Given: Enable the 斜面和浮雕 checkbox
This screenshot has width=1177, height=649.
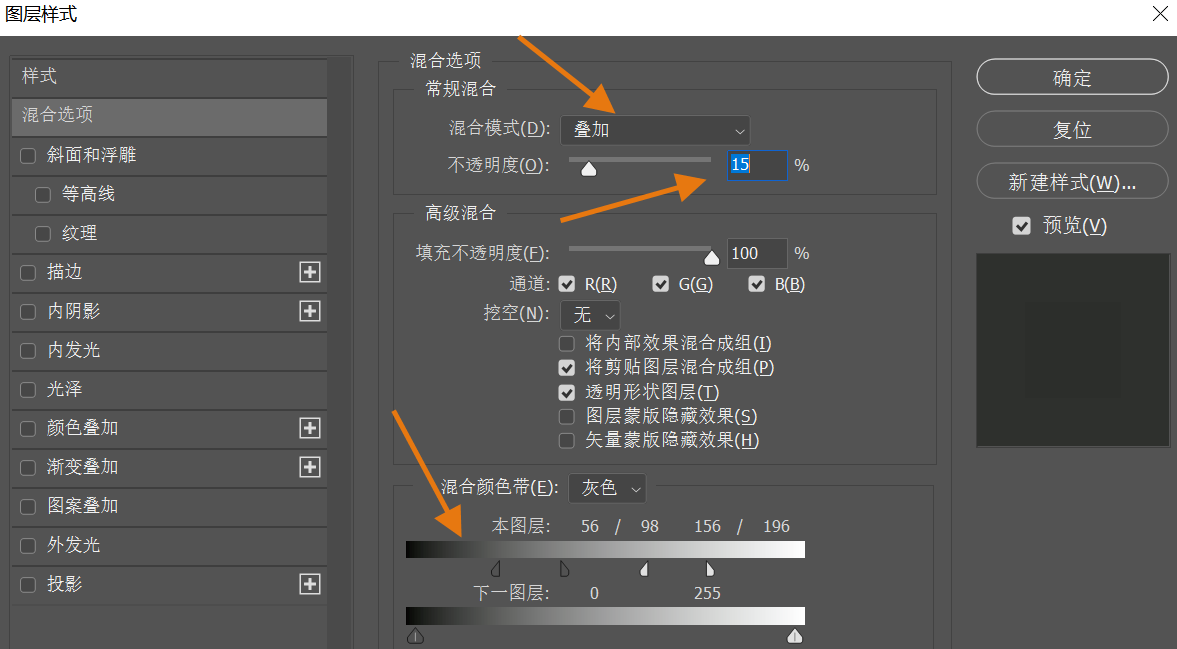Looking at the screenshot, I should tap(28, 155).
